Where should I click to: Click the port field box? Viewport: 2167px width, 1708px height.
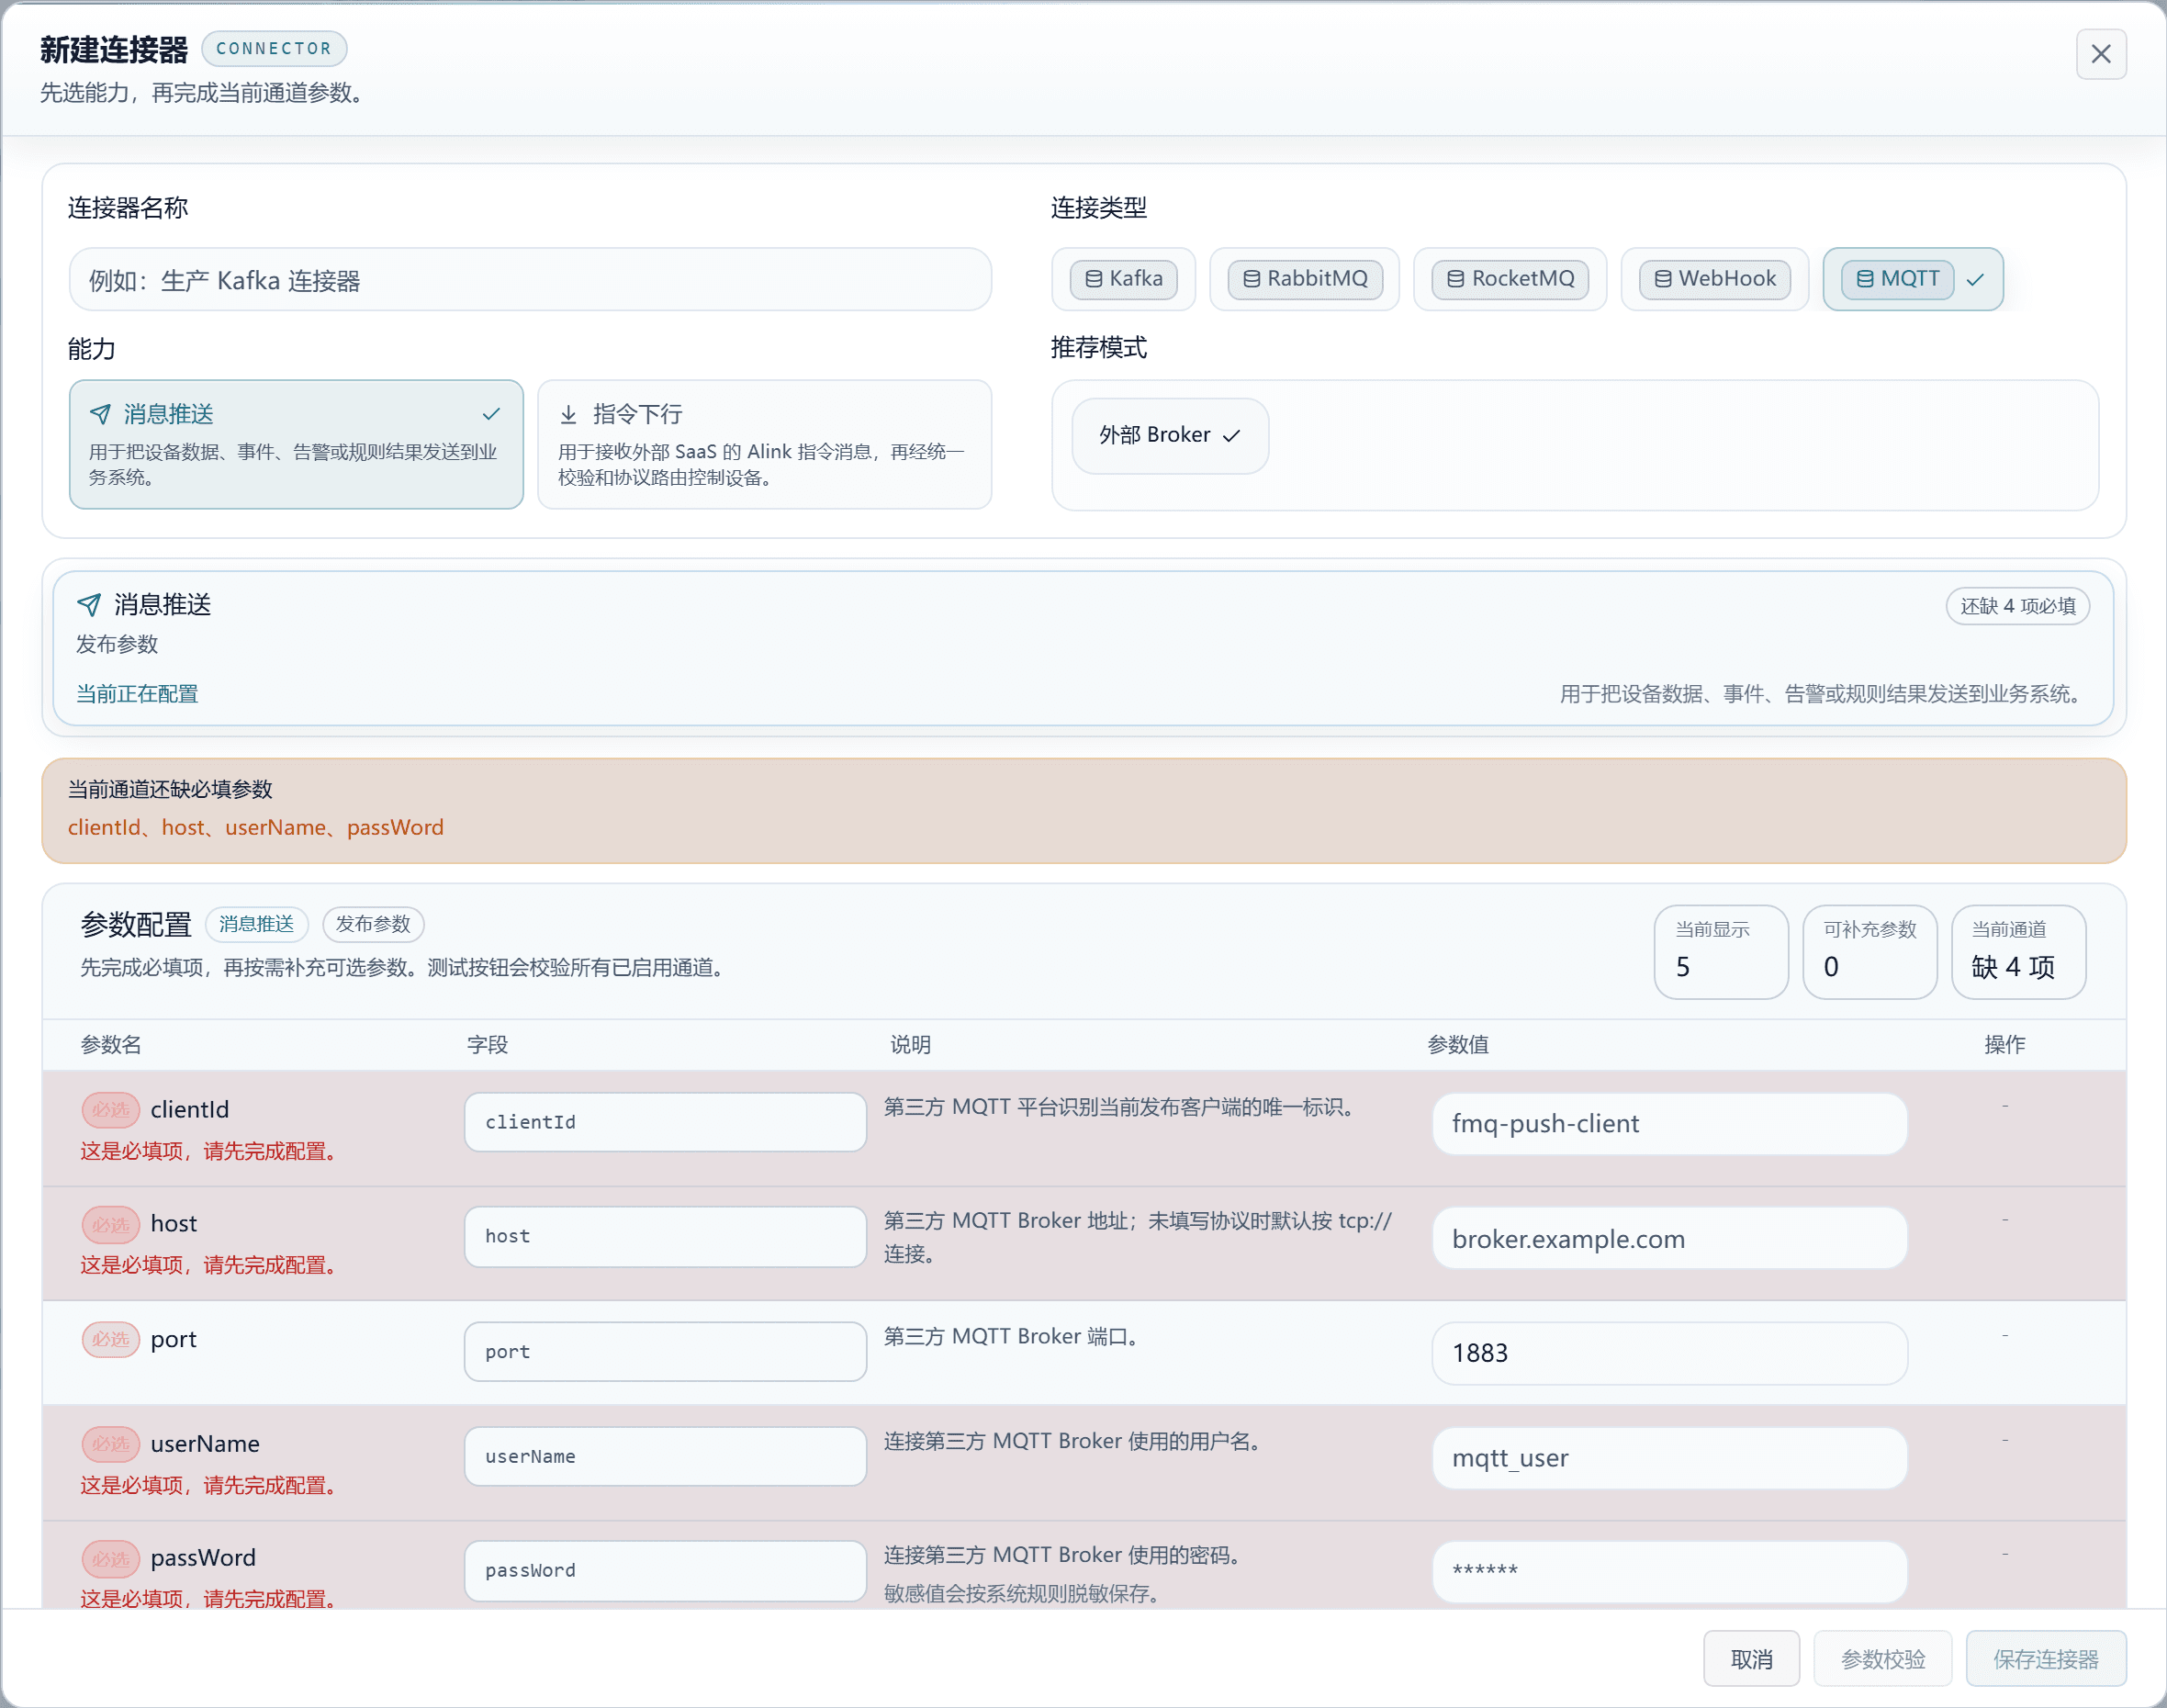[x=665, y=1352]
